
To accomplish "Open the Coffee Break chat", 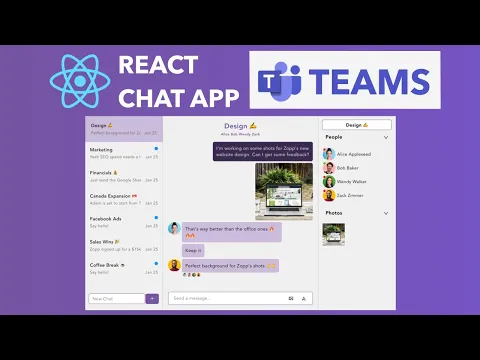I will pos(124,268).
